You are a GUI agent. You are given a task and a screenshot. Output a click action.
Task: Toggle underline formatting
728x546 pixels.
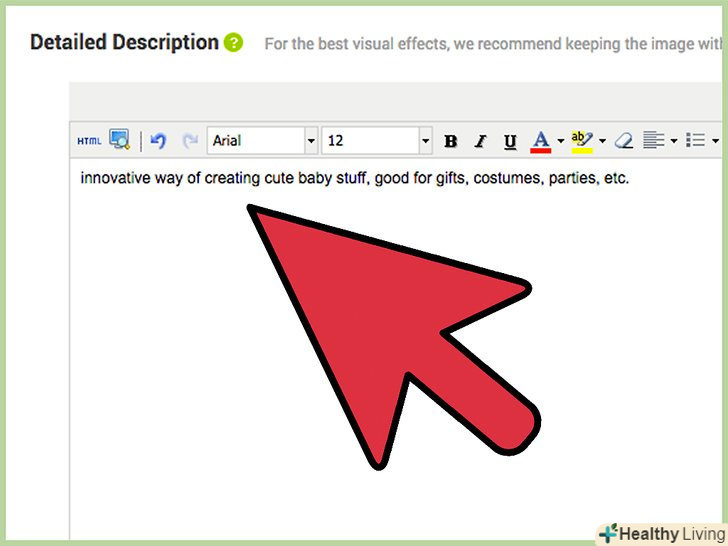pyautogui.click(x=510, y=141)
